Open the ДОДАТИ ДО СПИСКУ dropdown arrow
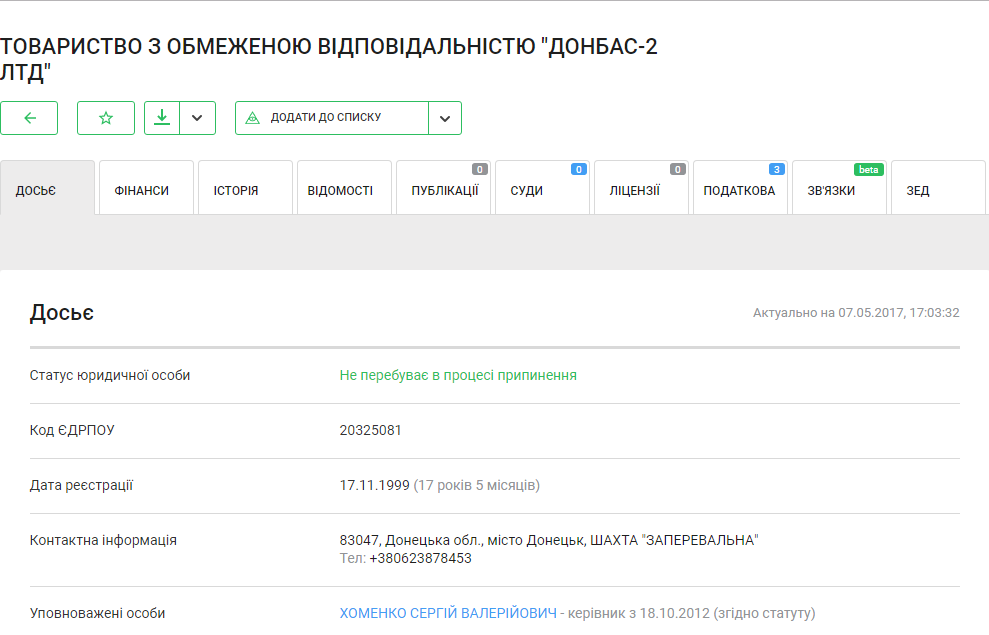This screenshot has height=635, width=989. (x=445, y=118)
